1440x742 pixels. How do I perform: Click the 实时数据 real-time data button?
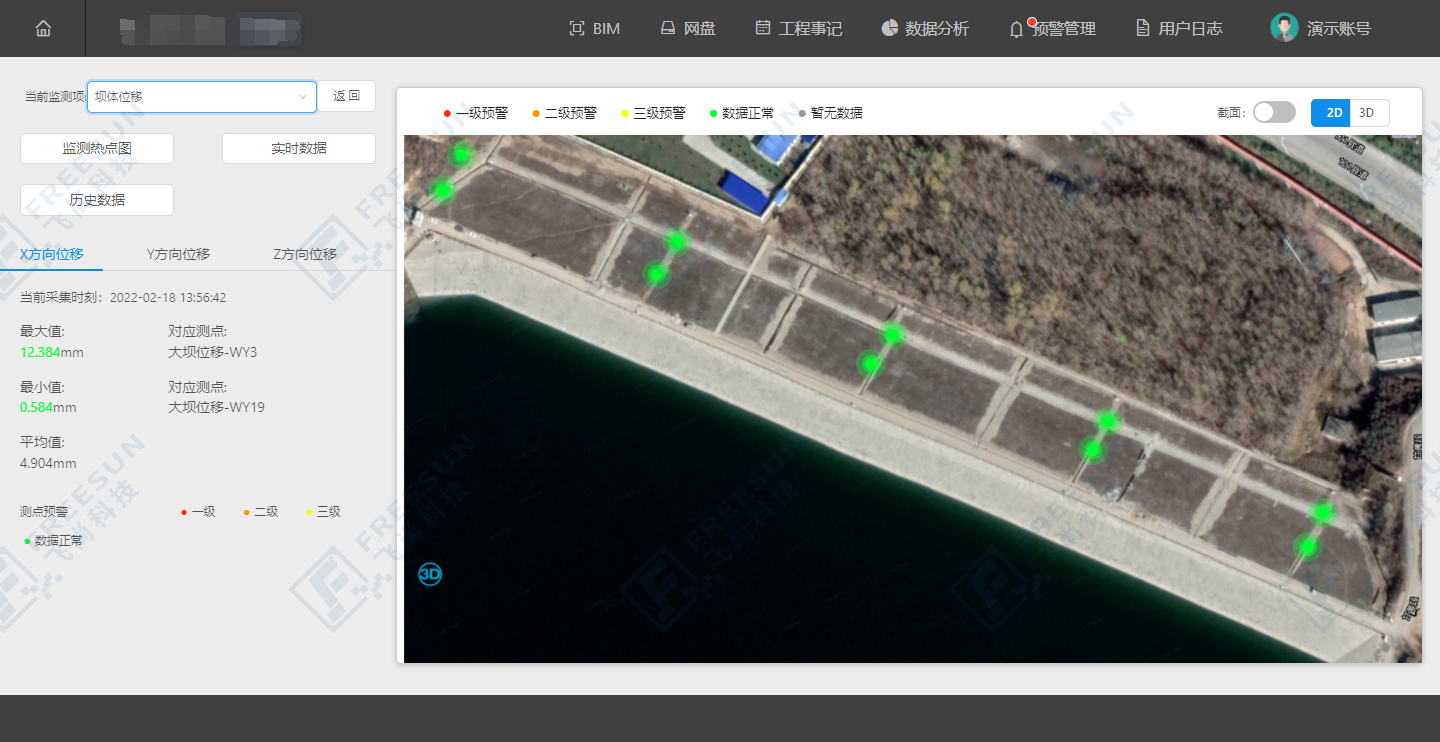point(298,148)
